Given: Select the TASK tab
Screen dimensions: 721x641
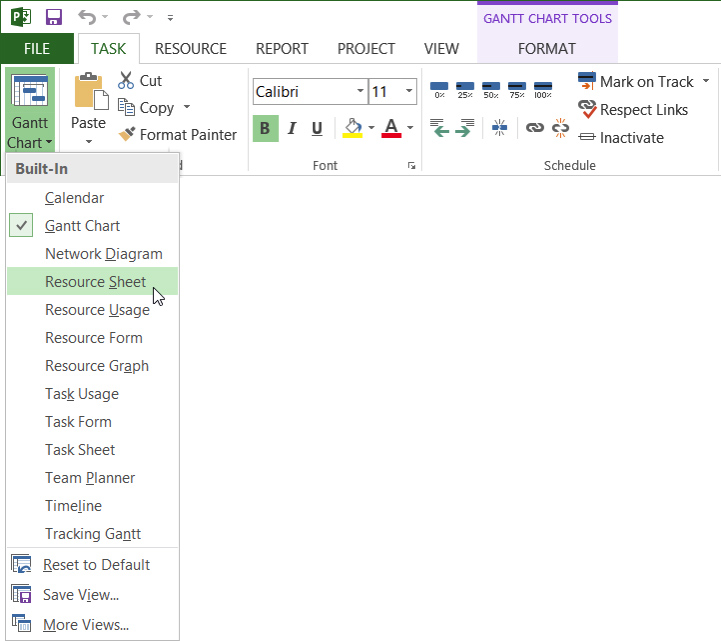Looking at the screenshot, I should pyautogui.click(x=109, y=49).
